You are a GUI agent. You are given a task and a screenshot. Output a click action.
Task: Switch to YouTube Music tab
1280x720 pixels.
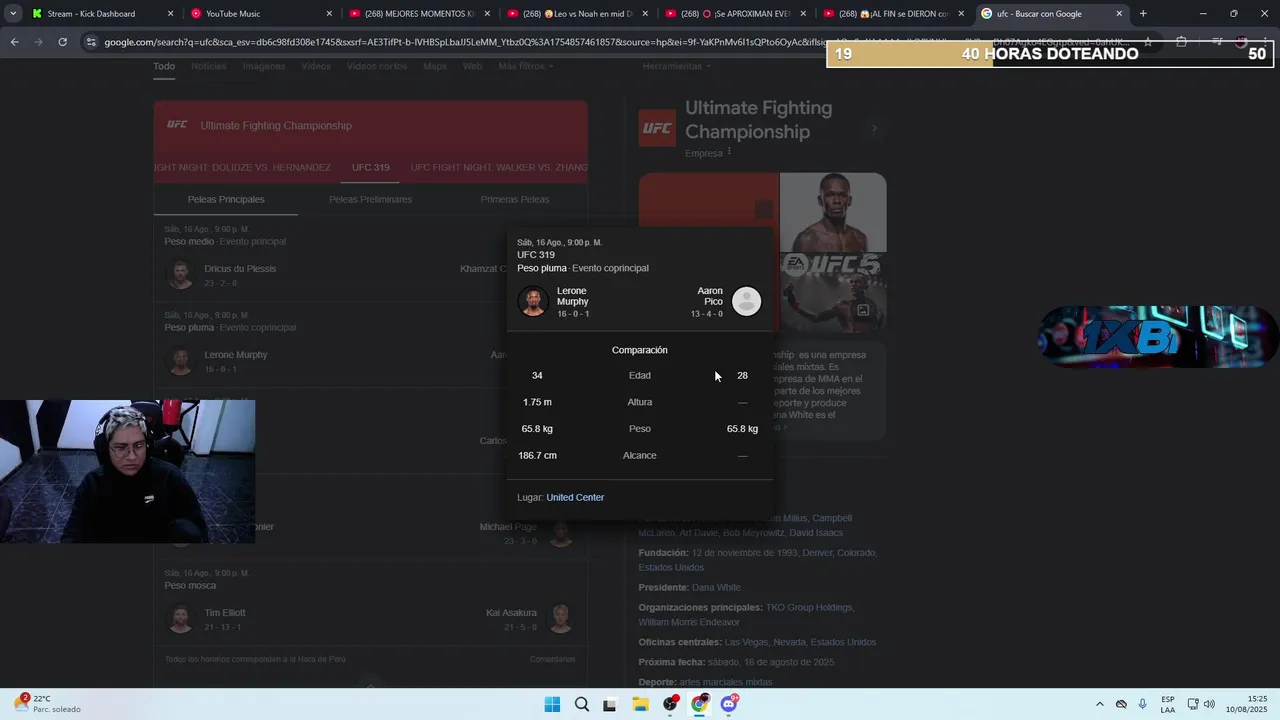coord(260,14)
